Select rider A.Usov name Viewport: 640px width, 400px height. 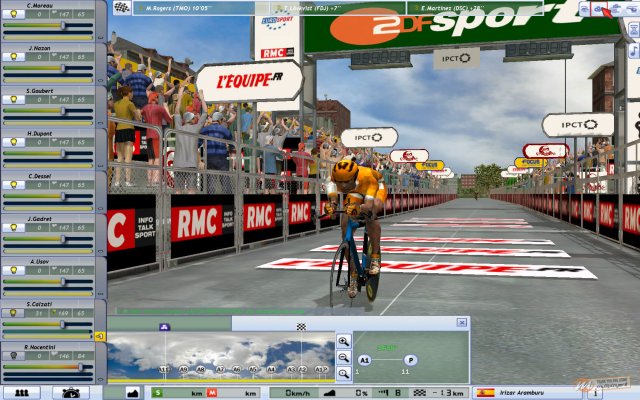40,262
